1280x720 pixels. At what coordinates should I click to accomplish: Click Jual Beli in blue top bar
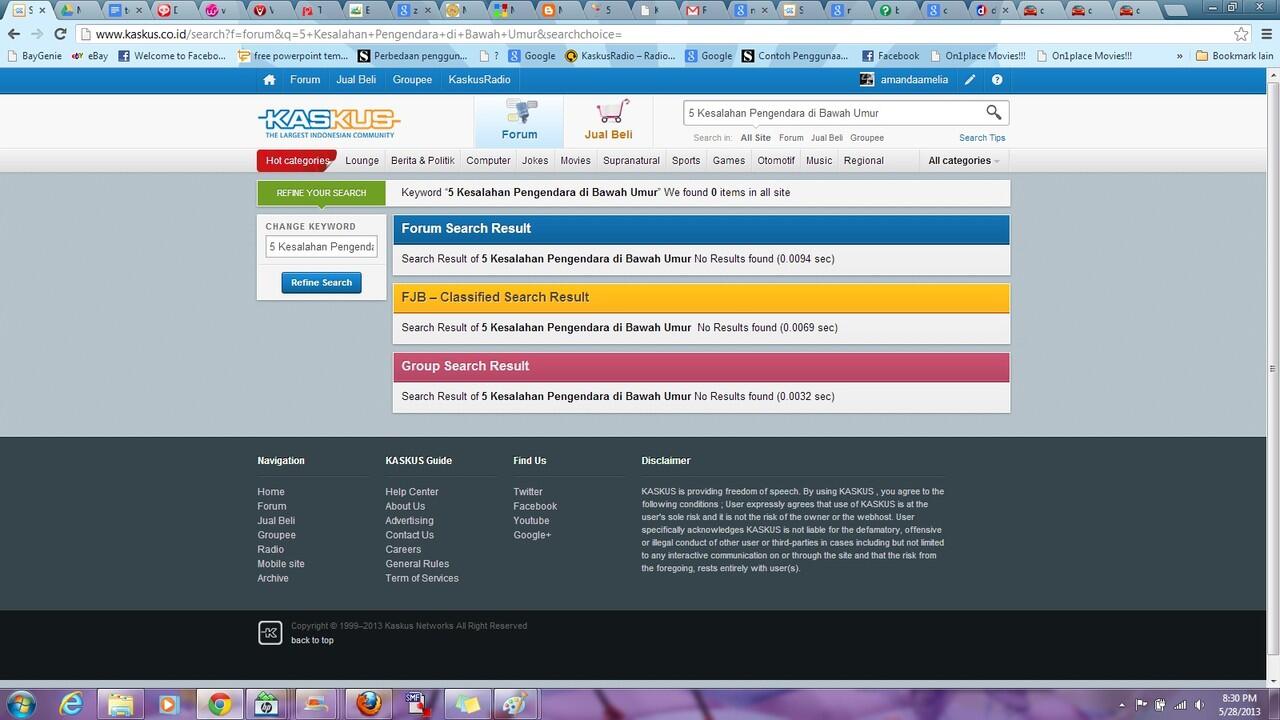tap(356, 80)
